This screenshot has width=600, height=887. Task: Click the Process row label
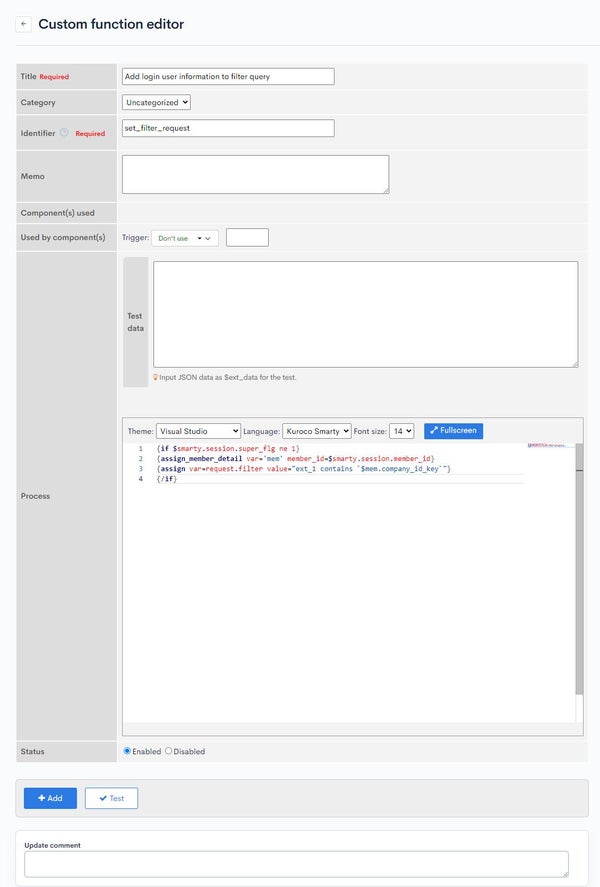(35, 496)
